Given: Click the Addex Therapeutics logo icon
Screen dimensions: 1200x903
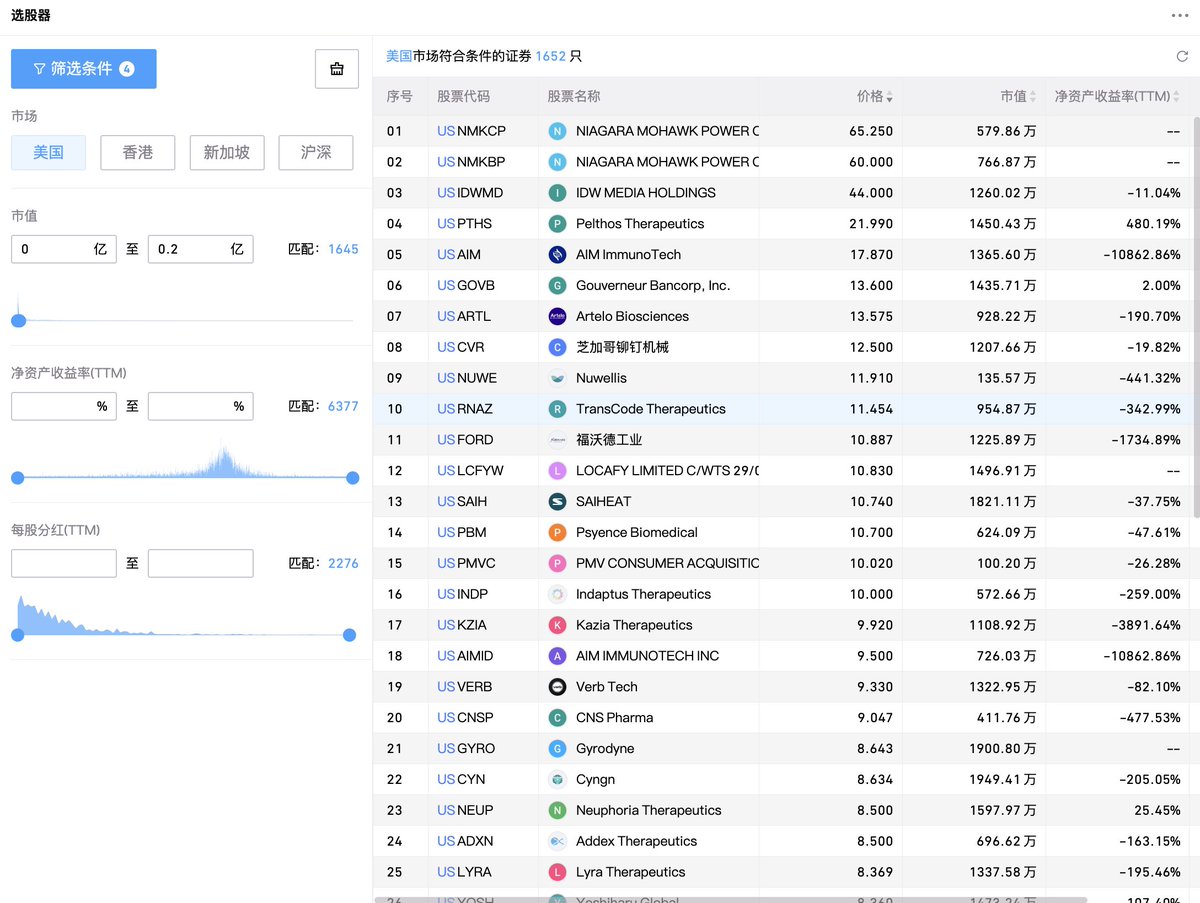Looking at the screenshot, I should coord(558,842).
